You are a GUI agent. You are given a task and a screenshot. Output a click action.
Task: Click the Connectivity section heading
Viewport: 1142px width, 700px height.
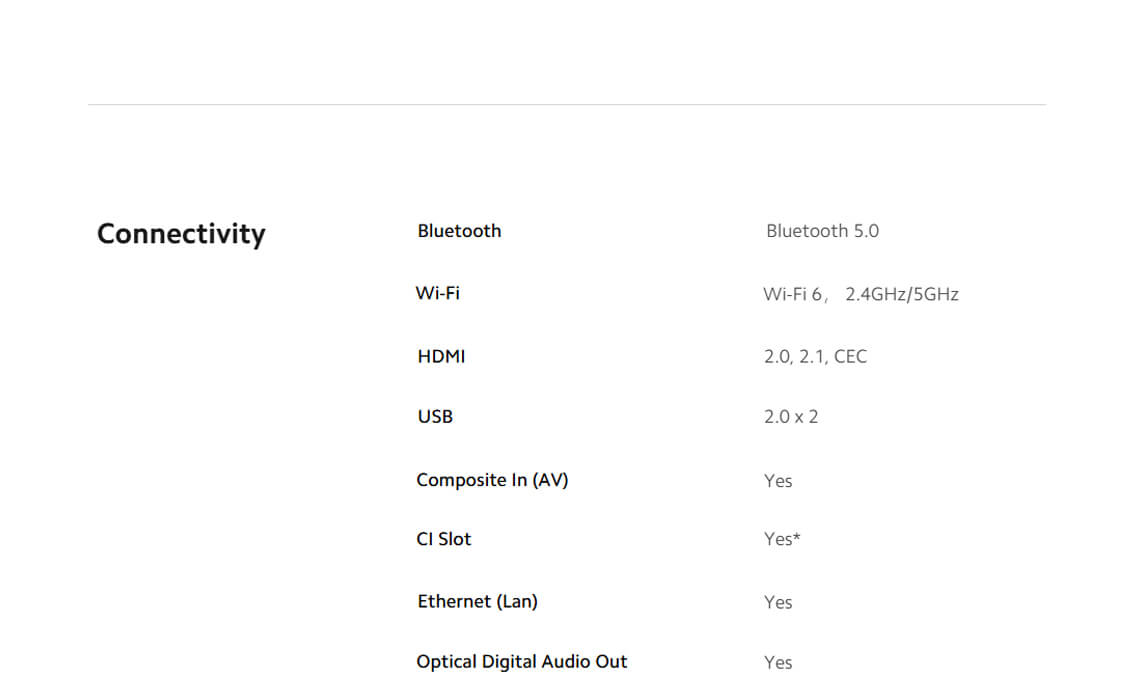(181, 234)
